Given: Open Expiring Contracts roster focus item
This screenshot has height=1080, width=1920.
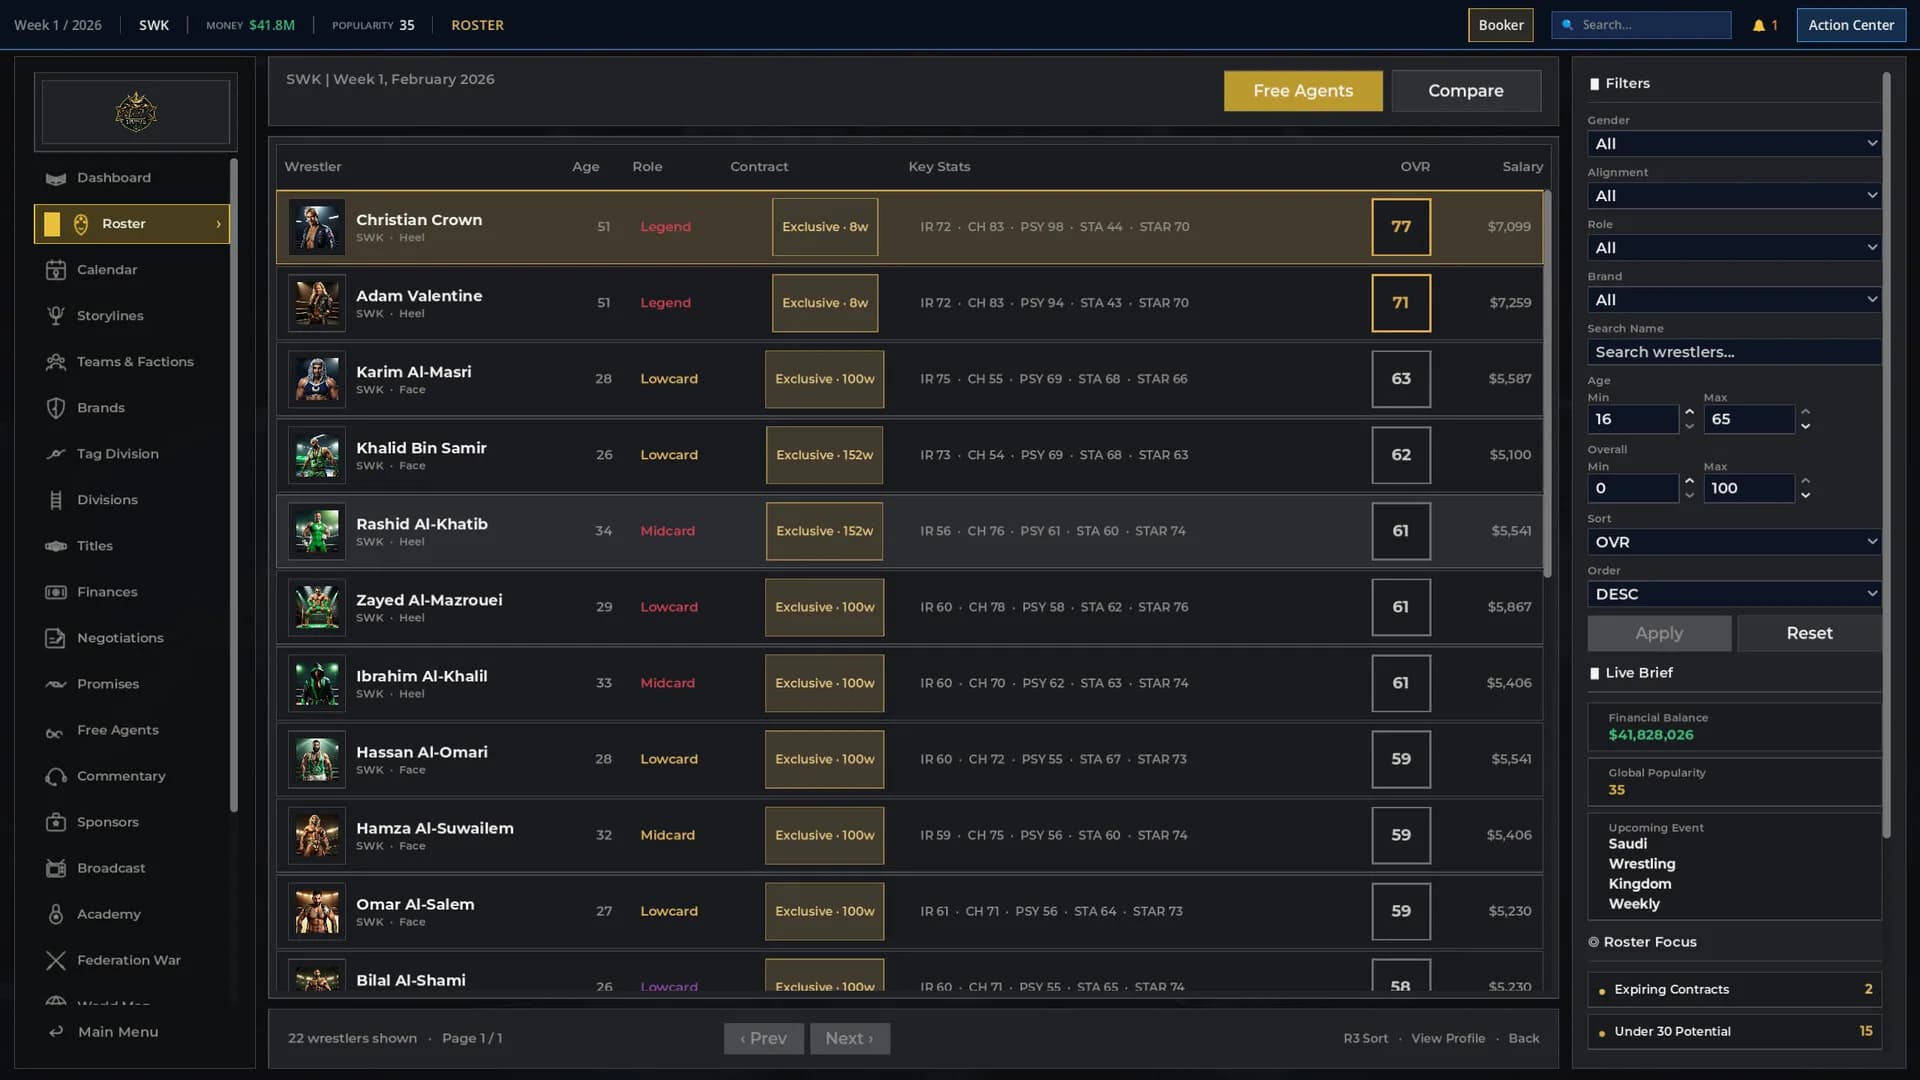Looking at the screenshot, I should tap(1734, 989).
